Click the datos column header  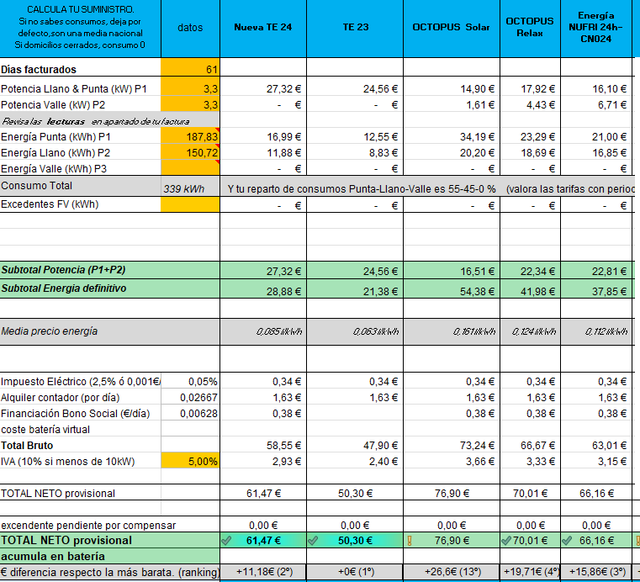pos(190,27)
